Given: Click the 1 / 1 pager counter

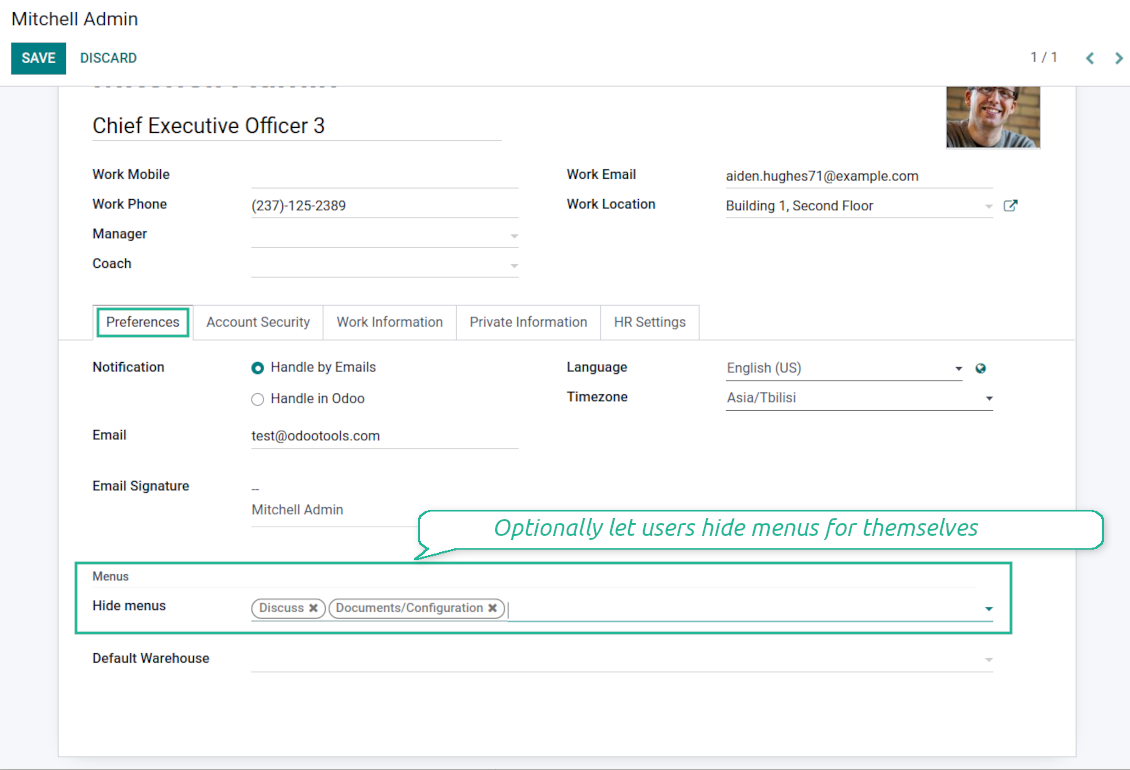Looking at the screenshot, I should [1044, 57].
